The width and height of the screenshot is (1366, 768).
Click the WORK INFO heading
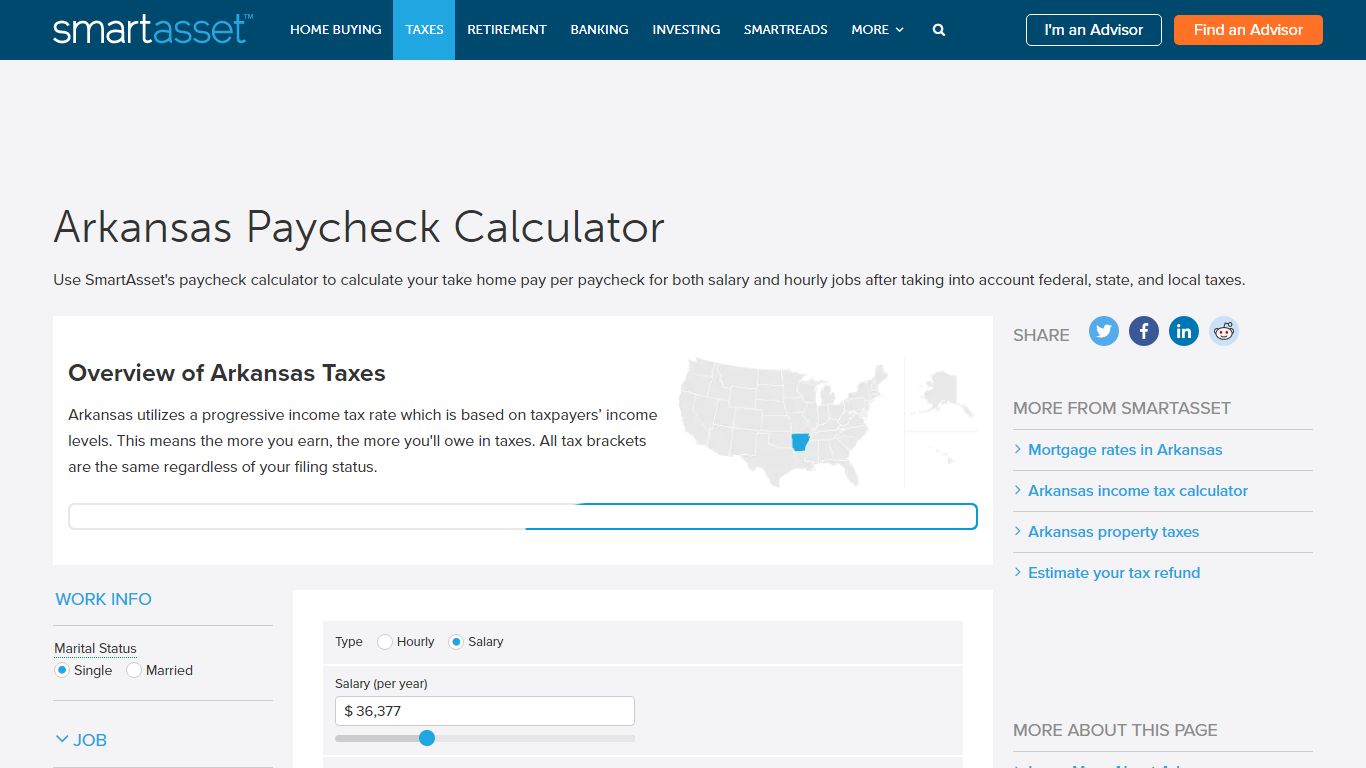pyautogui.click(x=103, y=599)
